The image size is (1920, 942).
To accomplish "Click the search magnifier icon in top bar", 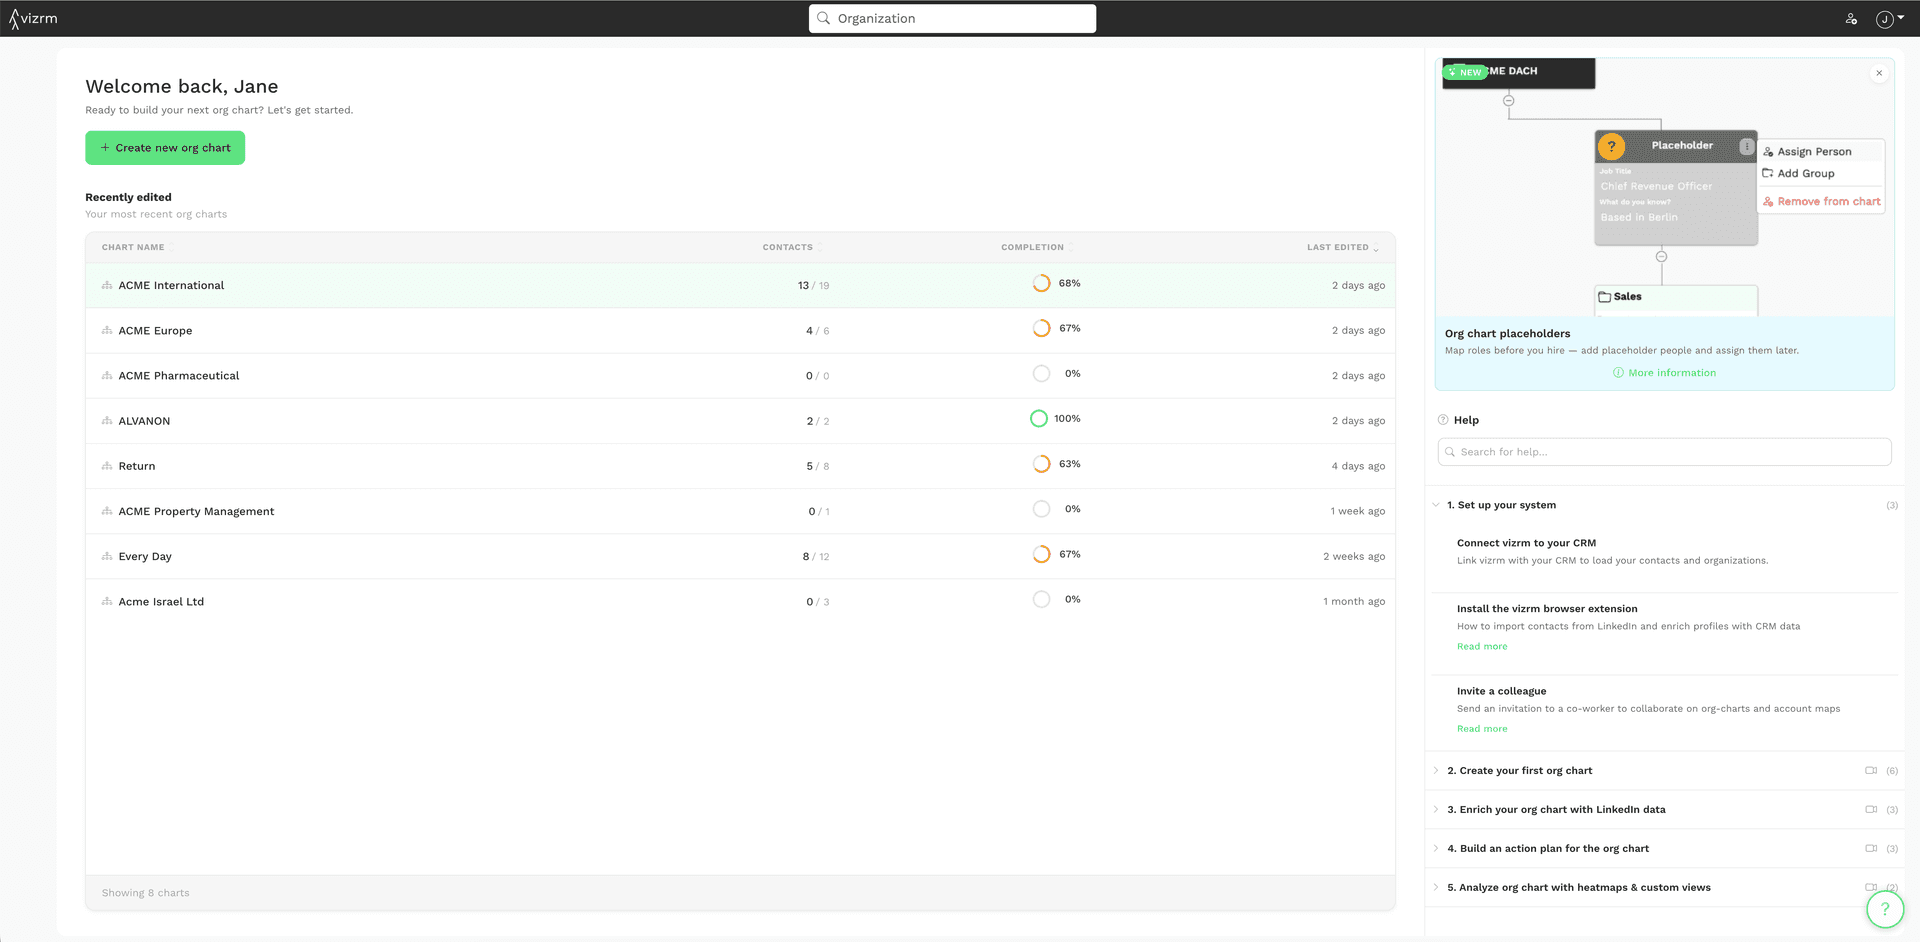I will [x=824, y=18].
